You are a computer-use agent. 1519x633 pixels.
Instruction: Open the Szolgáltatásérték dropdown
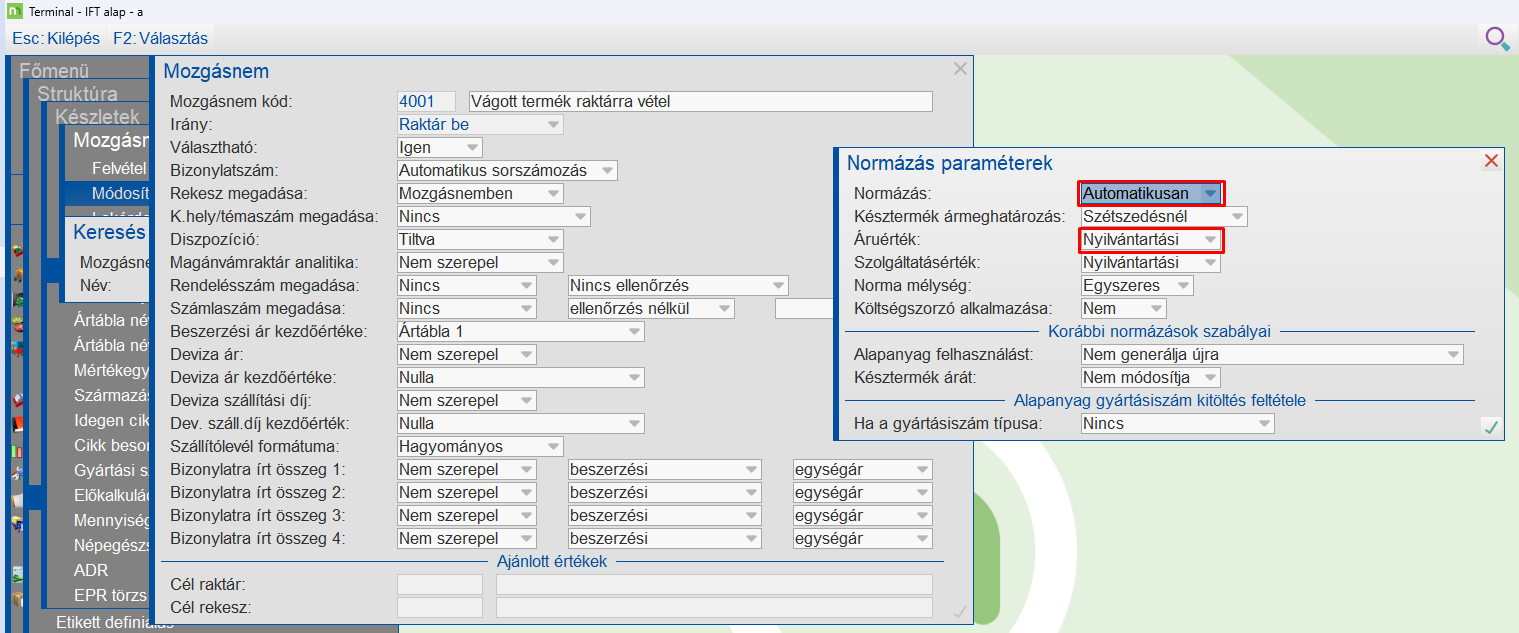[1151, 262]
